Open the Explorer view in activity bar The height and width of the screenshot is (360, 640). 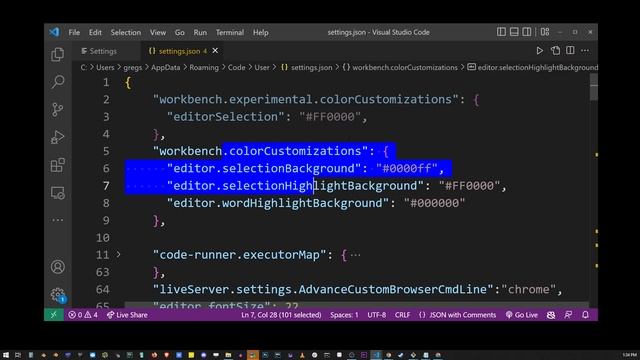click(x=58, y=54)
